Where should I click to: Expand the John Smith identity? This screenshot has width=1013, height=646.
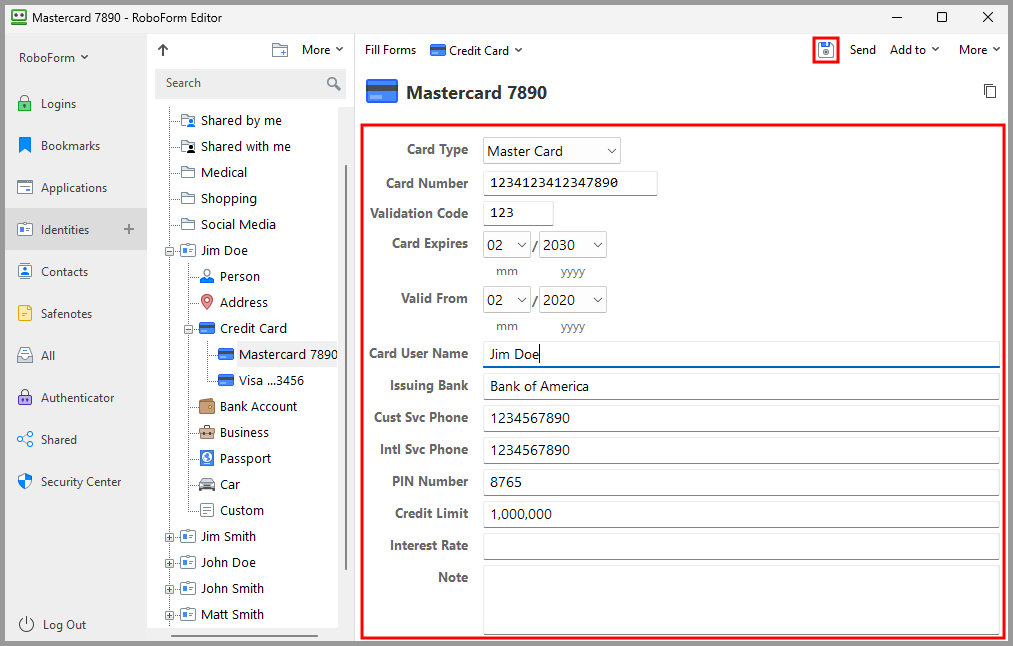click(169, 589)
